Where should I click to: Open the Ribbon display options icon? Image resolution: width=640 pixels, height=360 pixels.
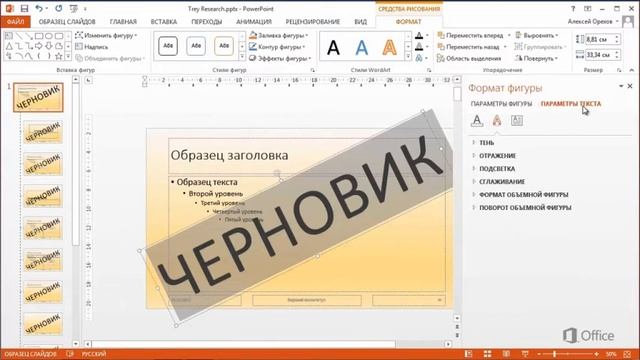(x=588, y=9)
